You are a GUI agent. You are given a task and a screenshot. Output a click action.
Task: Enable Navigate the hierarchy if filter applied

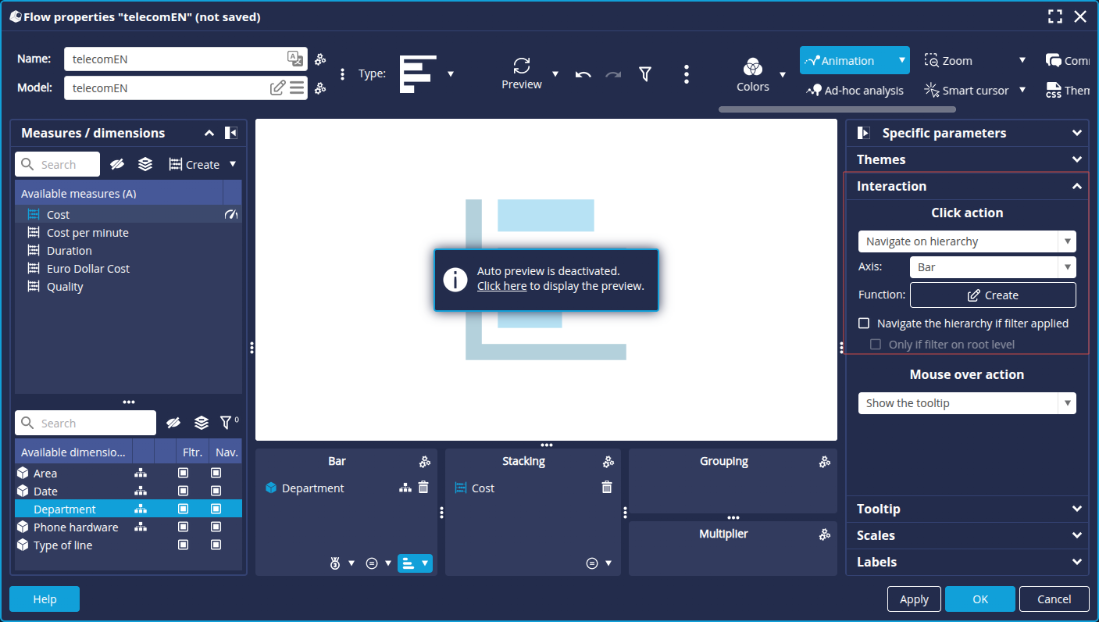(864, 323)
